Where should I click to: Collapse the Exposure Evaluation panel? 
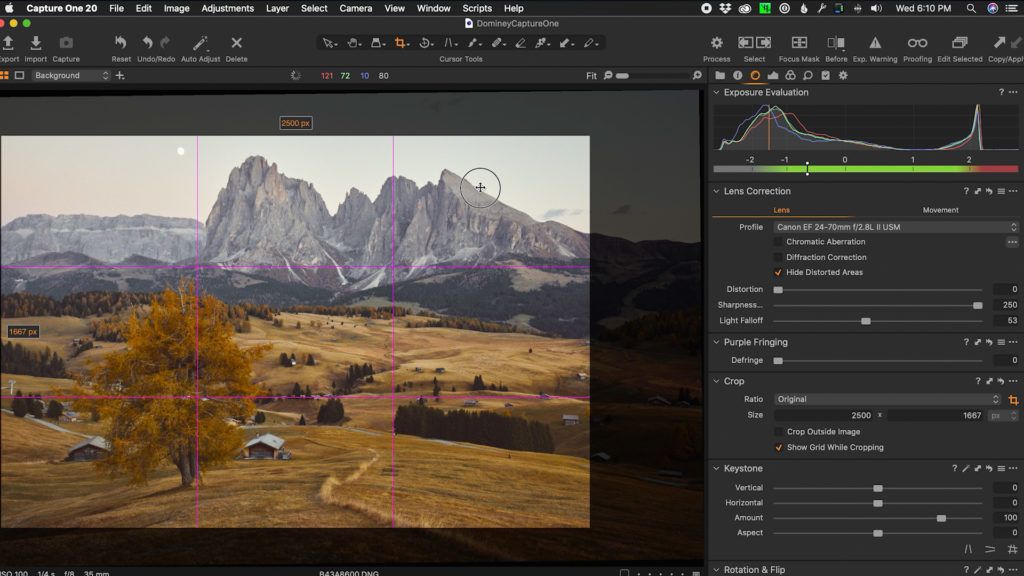pyautogui.click(x=714, y=92)
